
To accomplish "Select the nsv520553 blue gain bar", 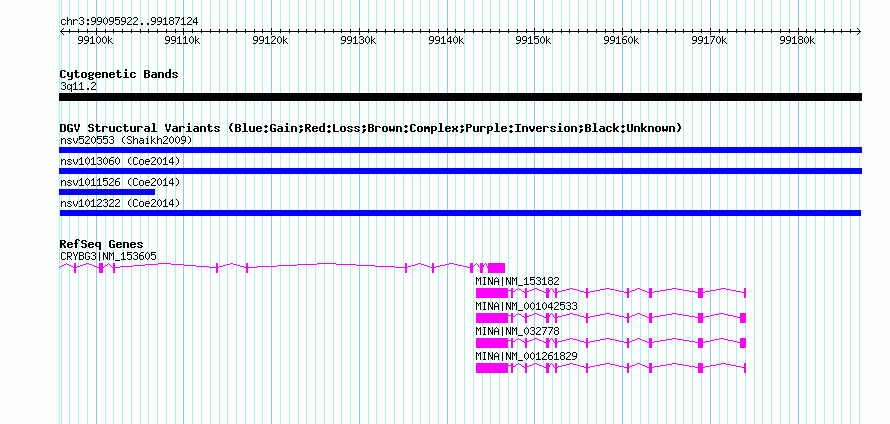I will 460,150.
